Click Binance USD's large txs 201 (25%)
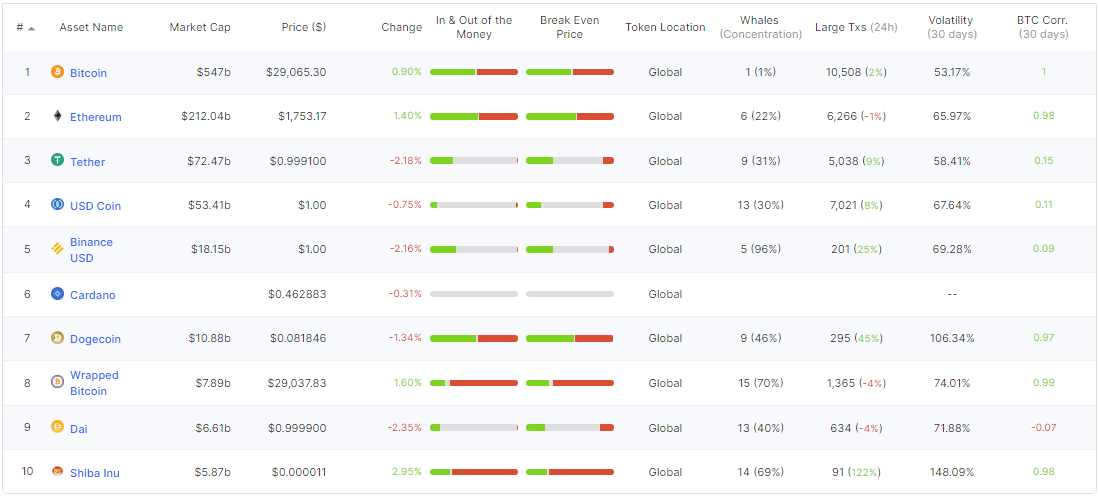 click(x=856, y=250)
